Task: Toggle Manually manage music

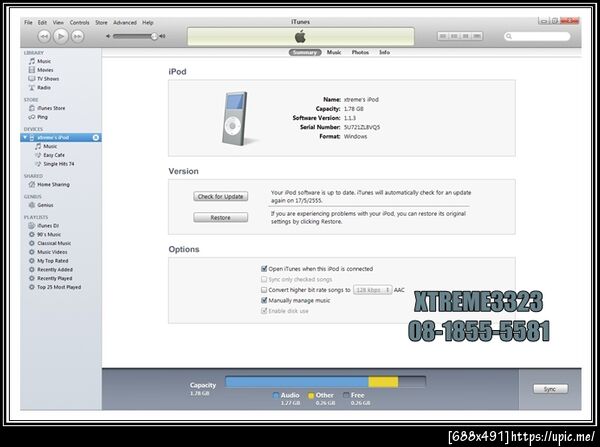Action: 264,300
